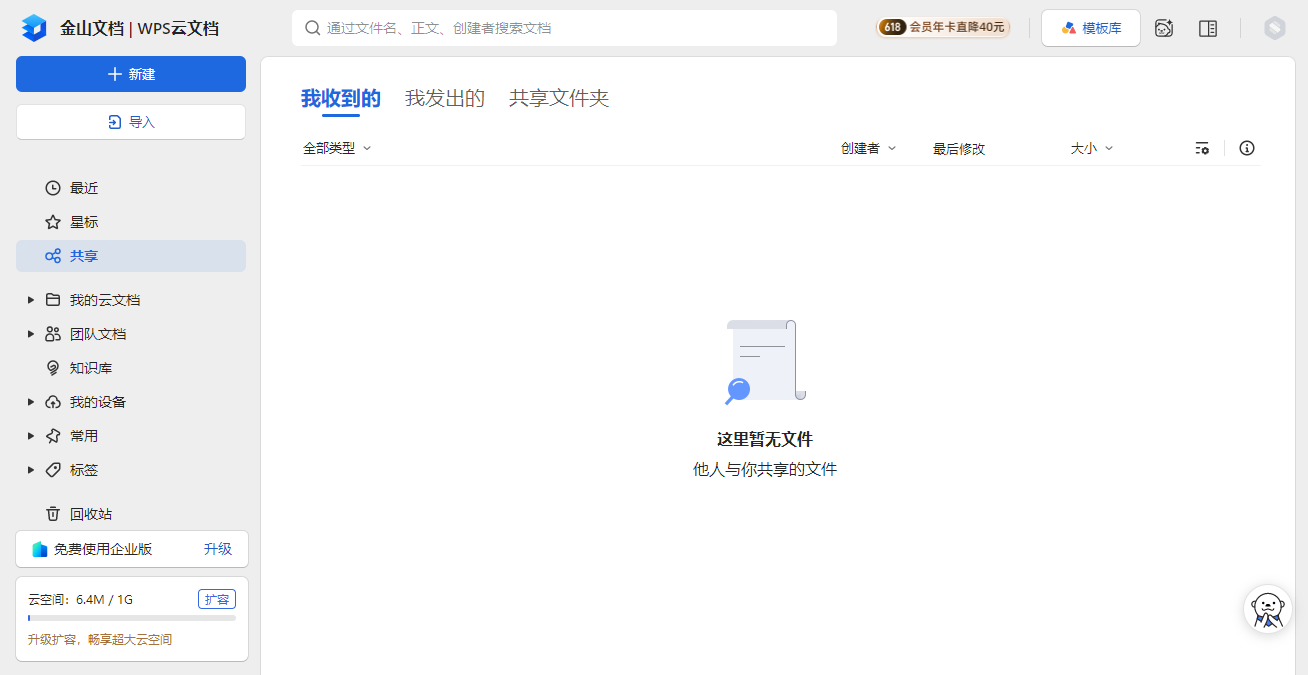The width and height of the screenshot is (1308, 675).
Task: Click the cloud storage usage bar
Action: tap(132, 618)
